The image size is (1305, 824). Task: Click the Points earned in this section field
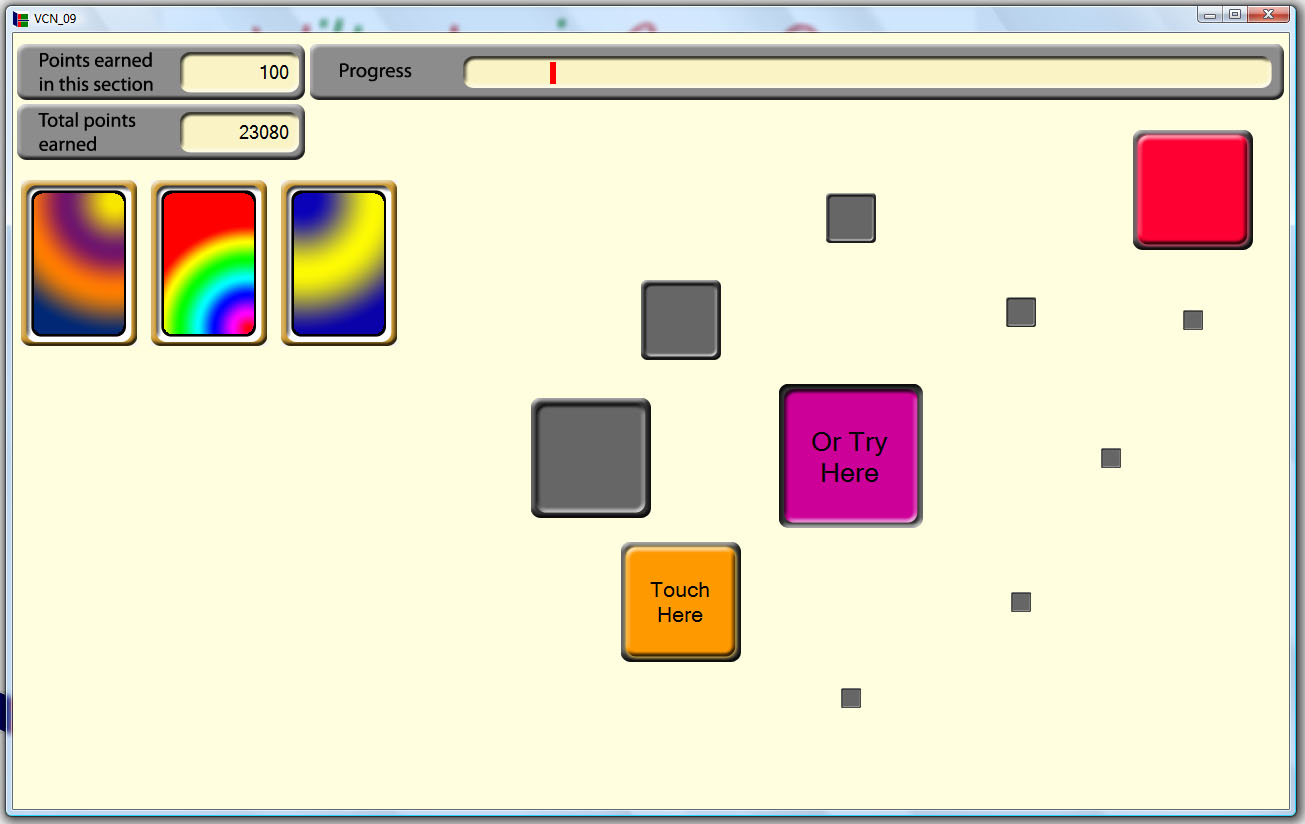(x=240, y=73)
